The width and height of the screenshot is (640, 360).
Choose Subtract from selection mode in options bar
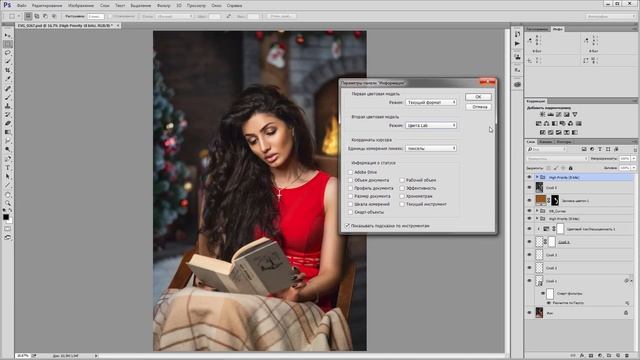click(45, 16)
